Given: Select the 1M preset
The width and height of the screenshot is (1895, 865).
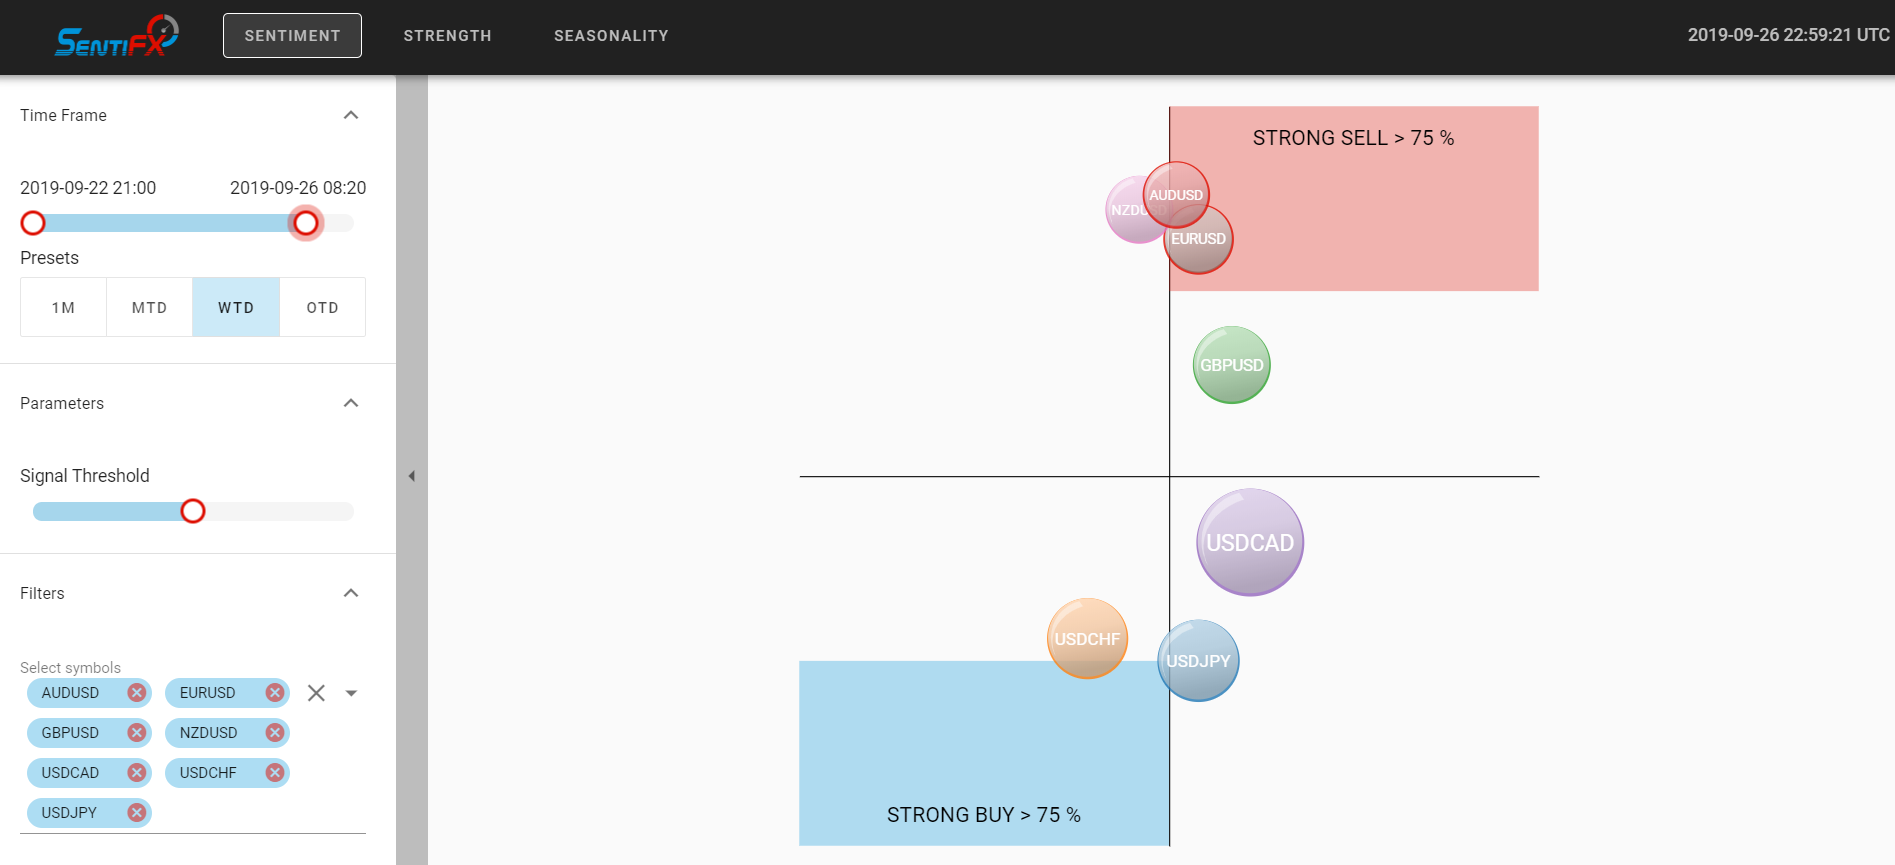Looking at the screenshot, I should point(64,307).
